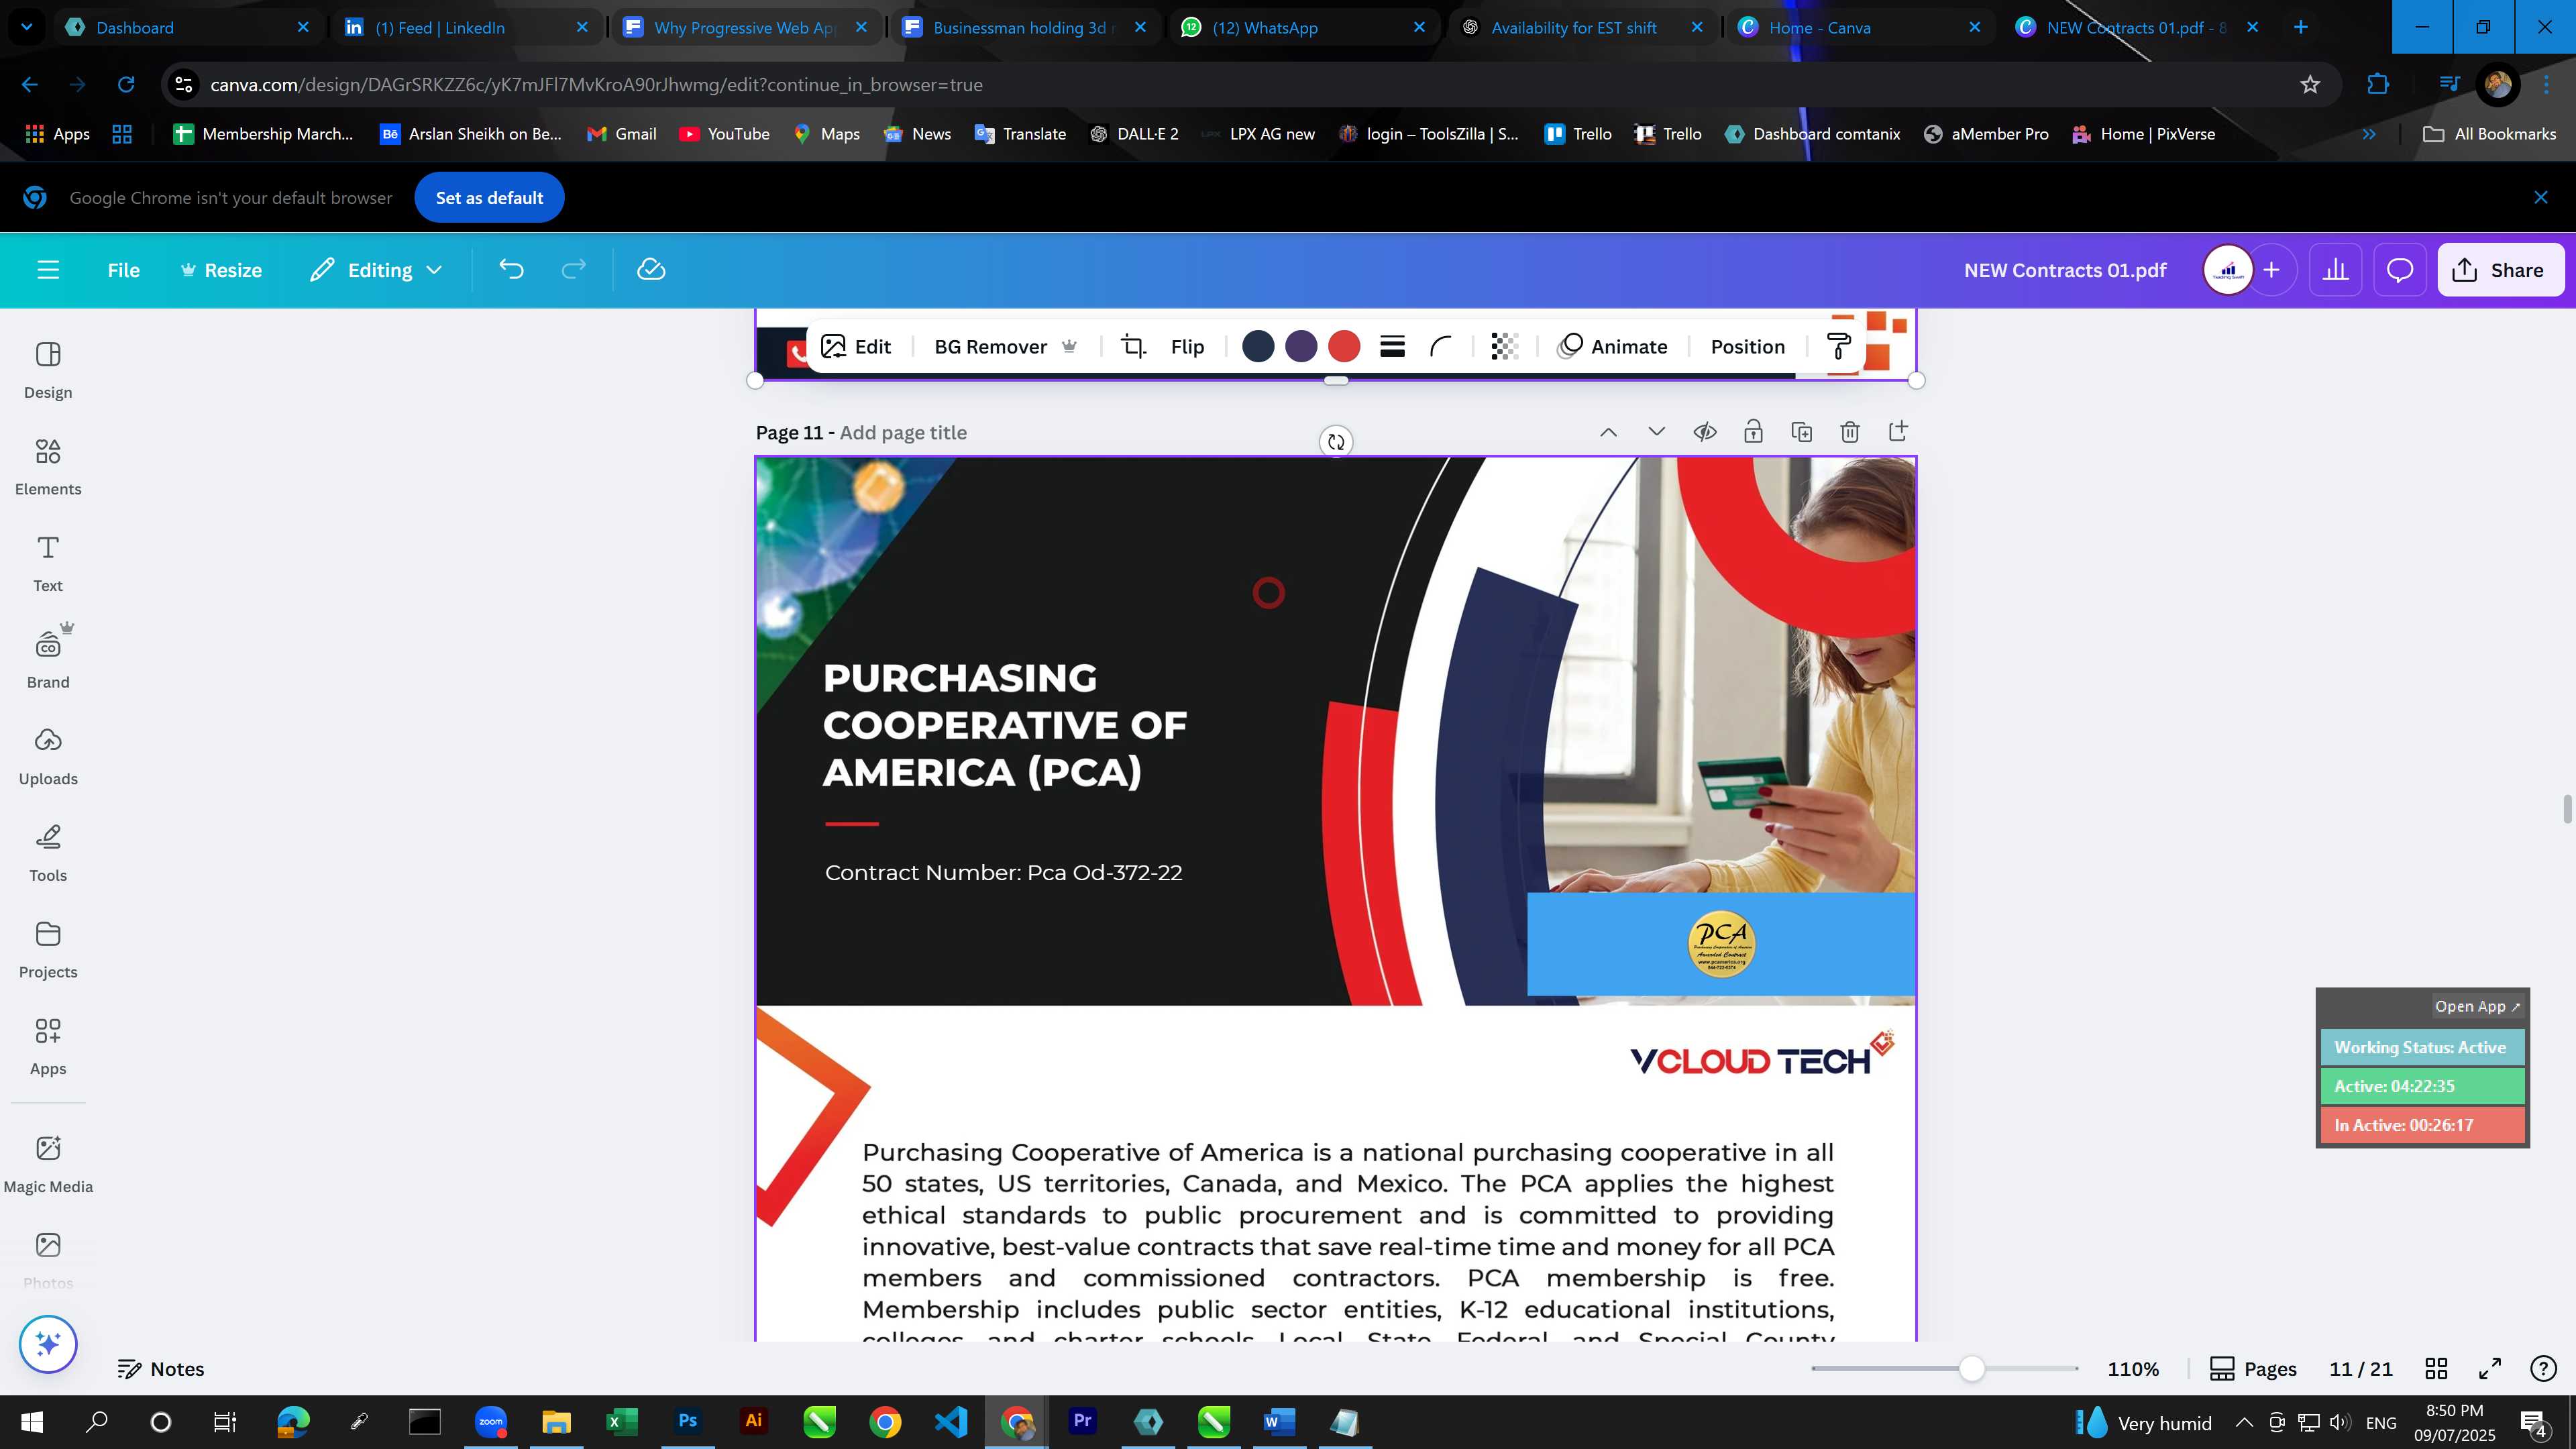Select the Text tool in sidebar

pos(48,563)
